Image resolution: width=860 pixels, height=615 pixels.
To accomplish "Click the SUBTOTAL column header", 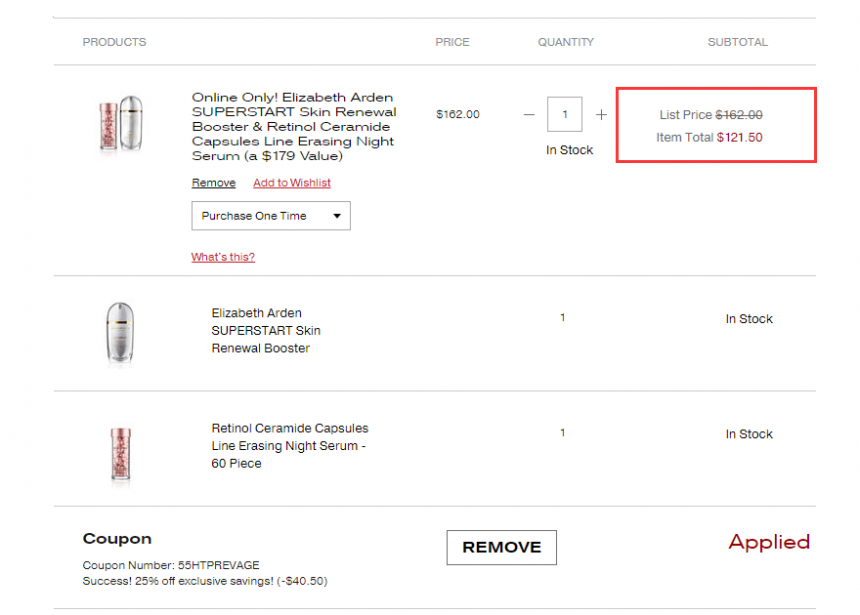I will click(x=737, y=42).
